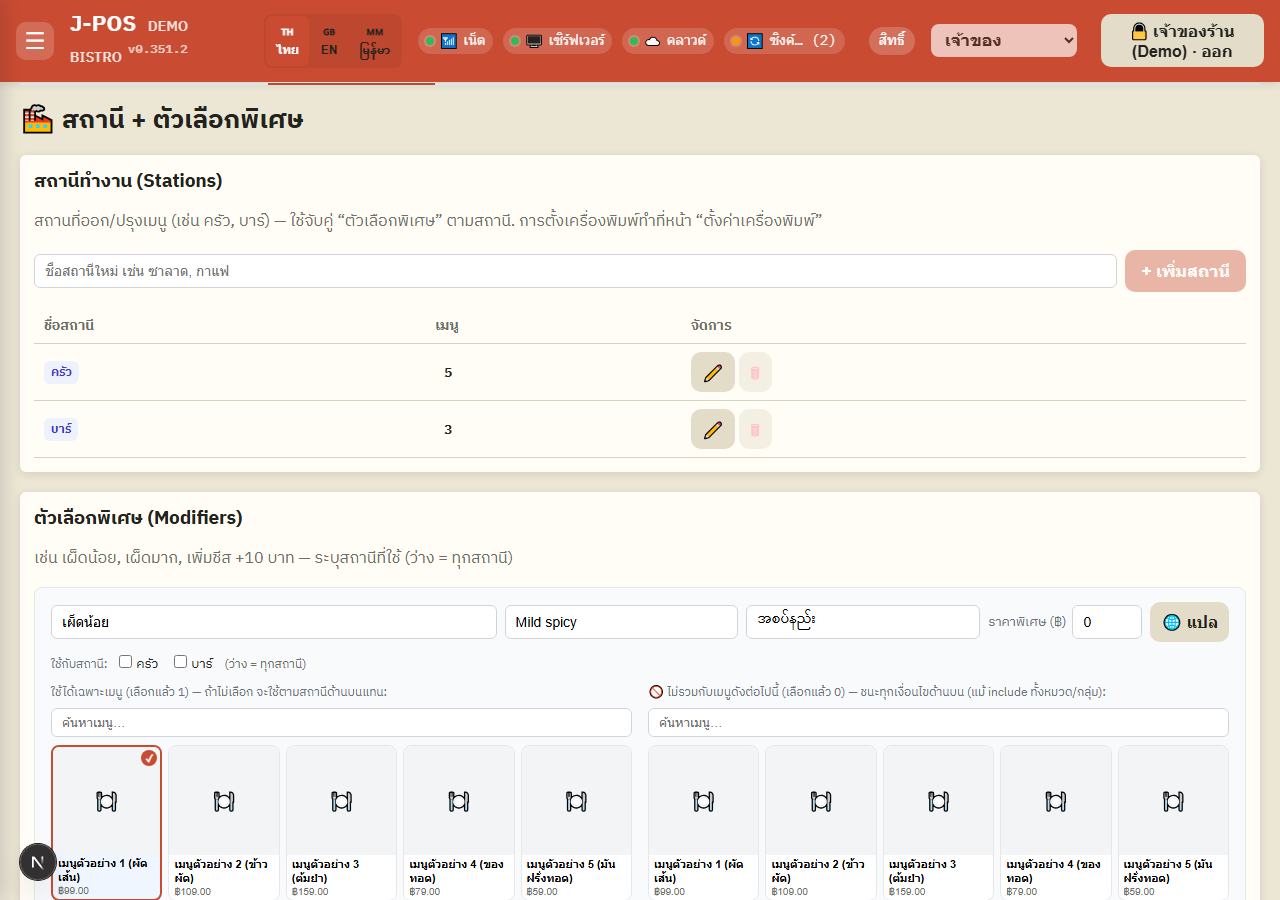Screen dimensions: 1280x900
Task: Deselect included เมนูตัวอย่าง 1 card
Action: 107,822
